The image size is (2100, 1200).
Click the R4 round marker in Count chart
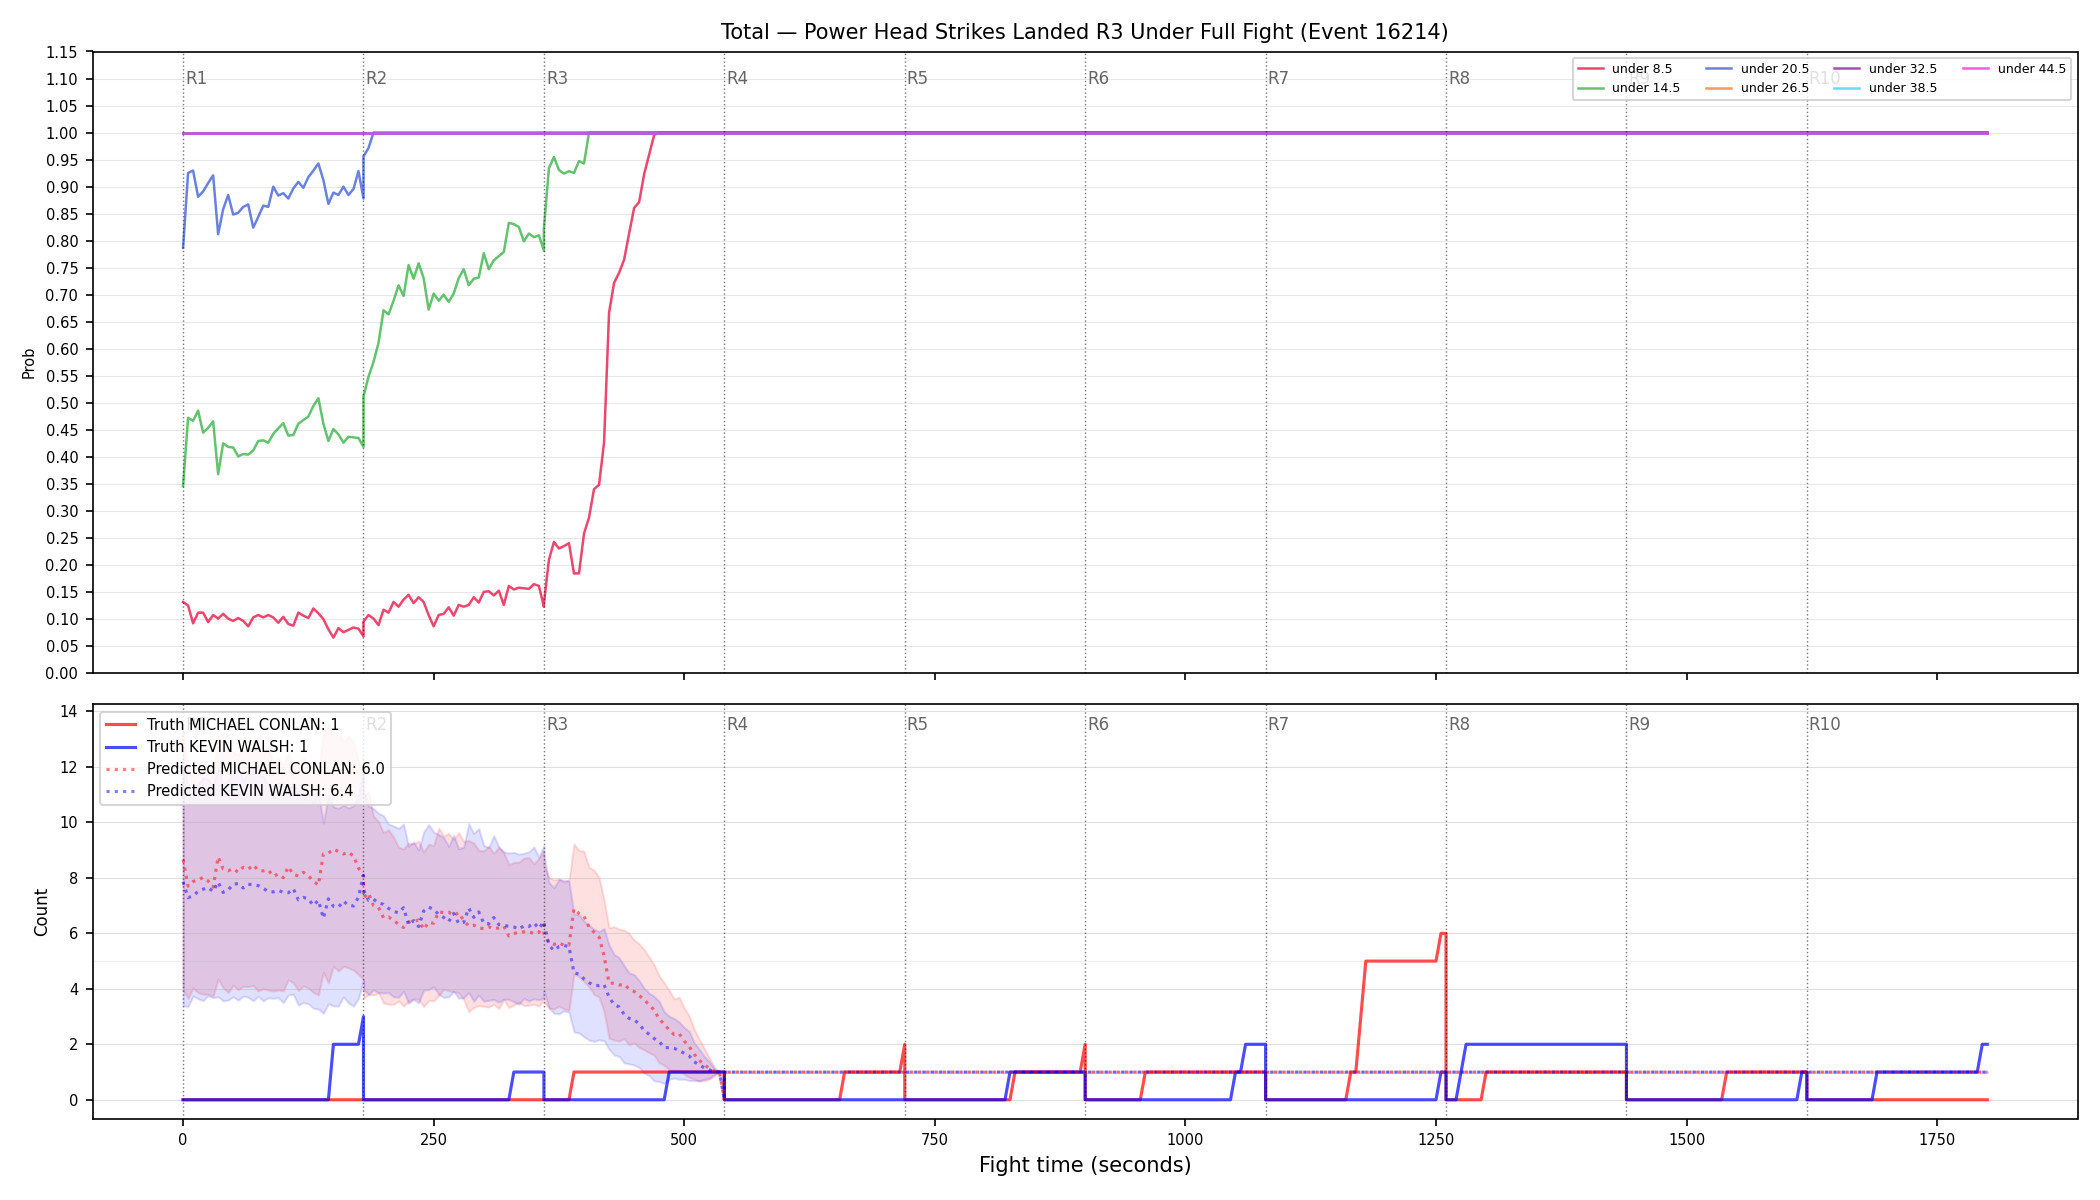pos(737,724)
